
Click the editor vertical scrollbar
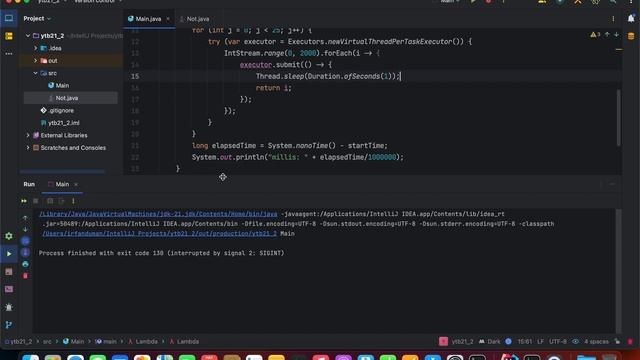[x=619, y=118]
